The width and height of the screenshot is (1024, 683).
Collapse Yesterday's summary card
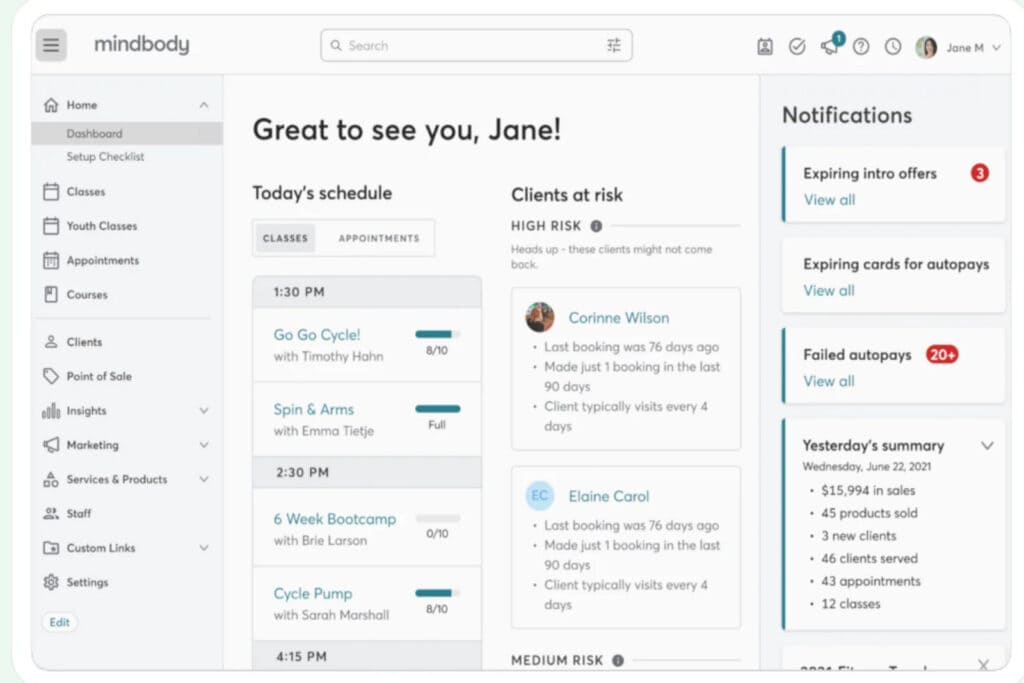[x=987, y=446]
